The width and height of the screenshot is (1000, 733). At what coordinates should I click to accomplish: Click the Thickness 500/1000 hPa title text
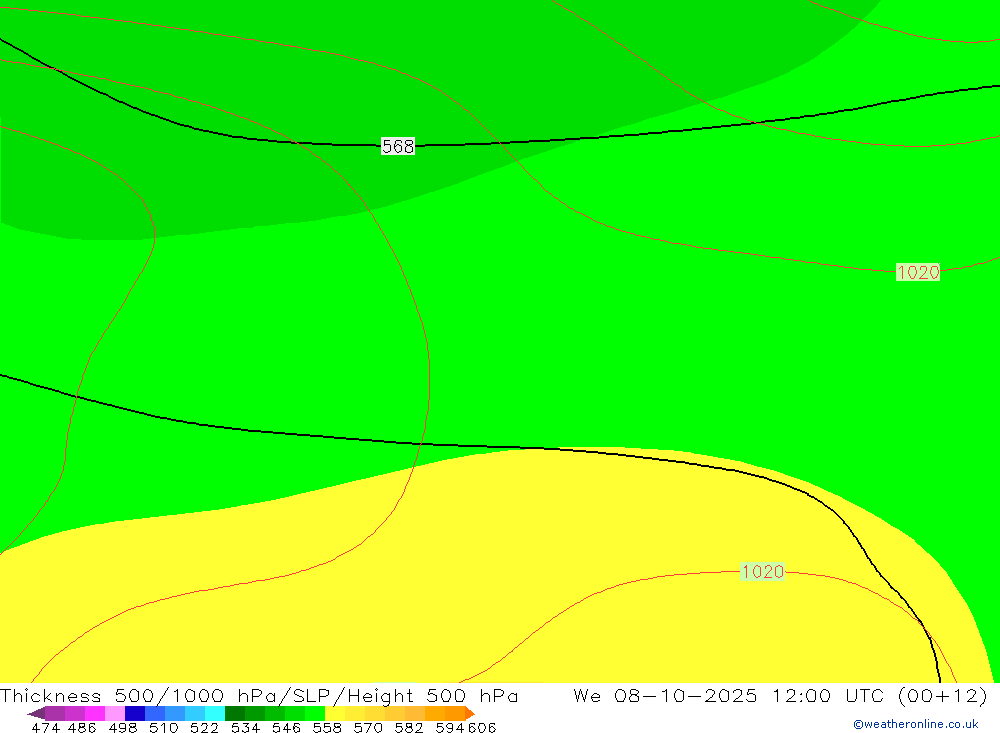(x=139, y=695)
